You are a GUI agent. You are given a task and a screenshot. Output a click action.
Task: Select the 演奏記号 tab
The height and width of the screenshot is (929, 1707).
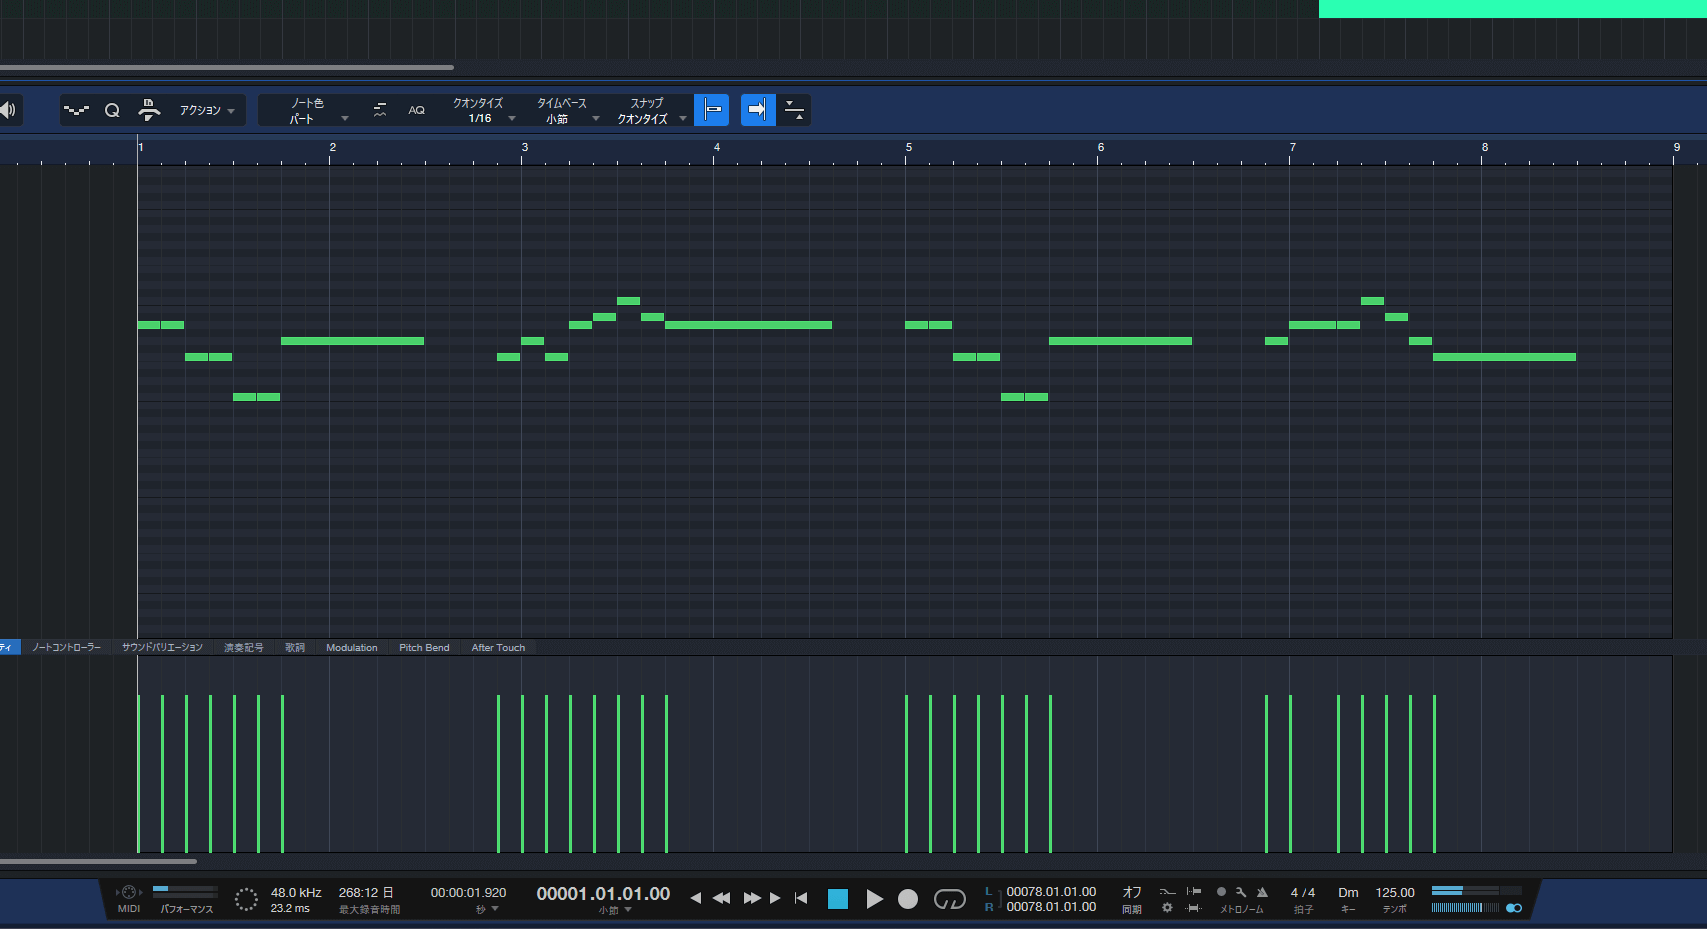(x=244, y=647)
